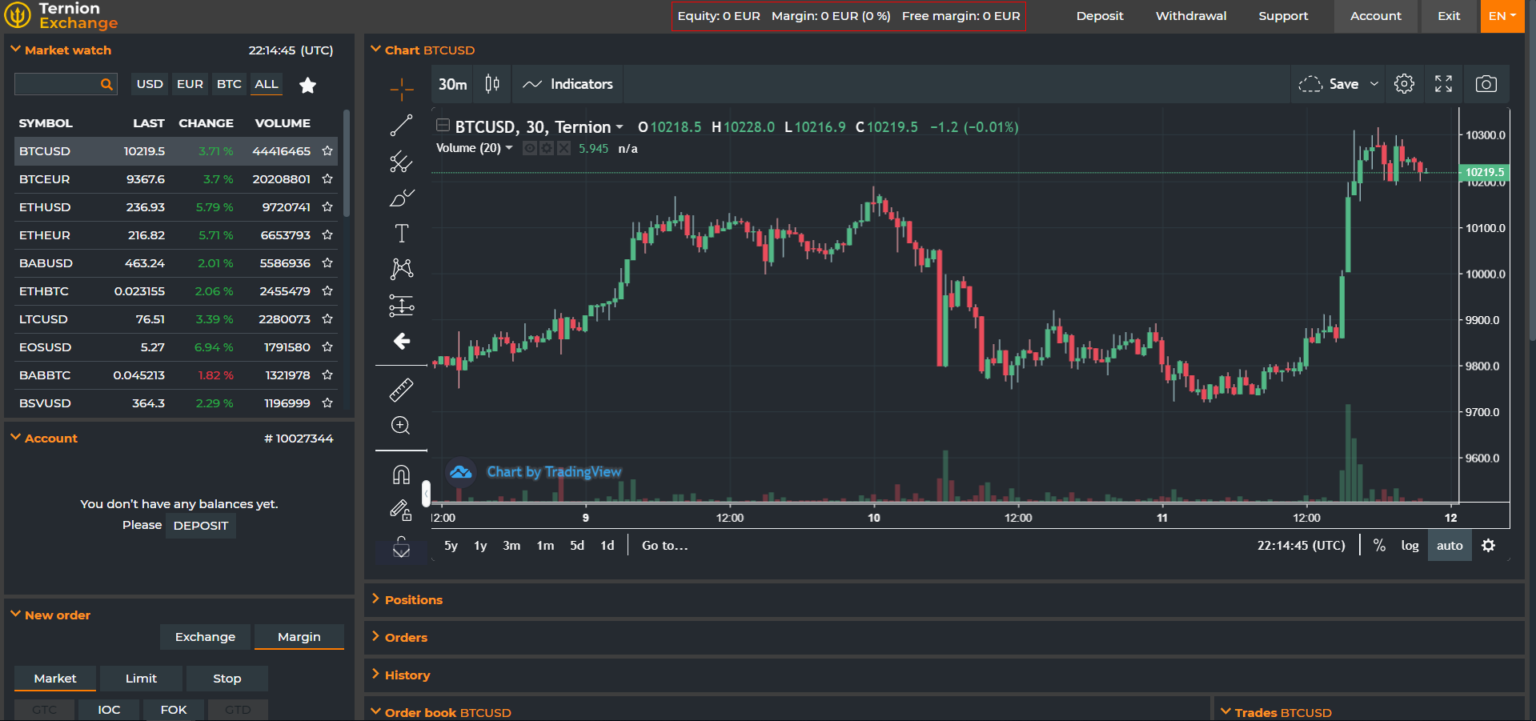Open the Go to... date picker

(x=665, y=545)
